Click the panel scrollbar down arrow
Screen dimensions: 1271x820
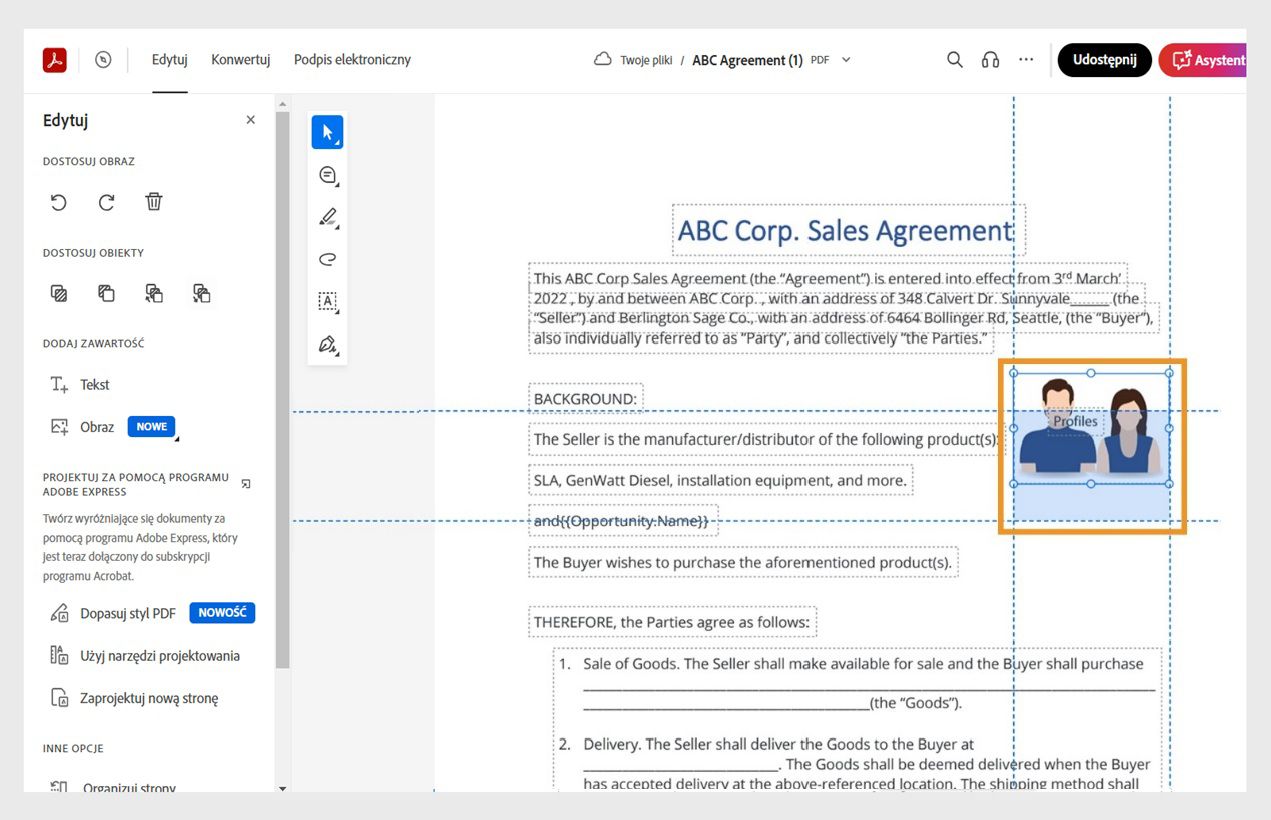pos(283,789)
